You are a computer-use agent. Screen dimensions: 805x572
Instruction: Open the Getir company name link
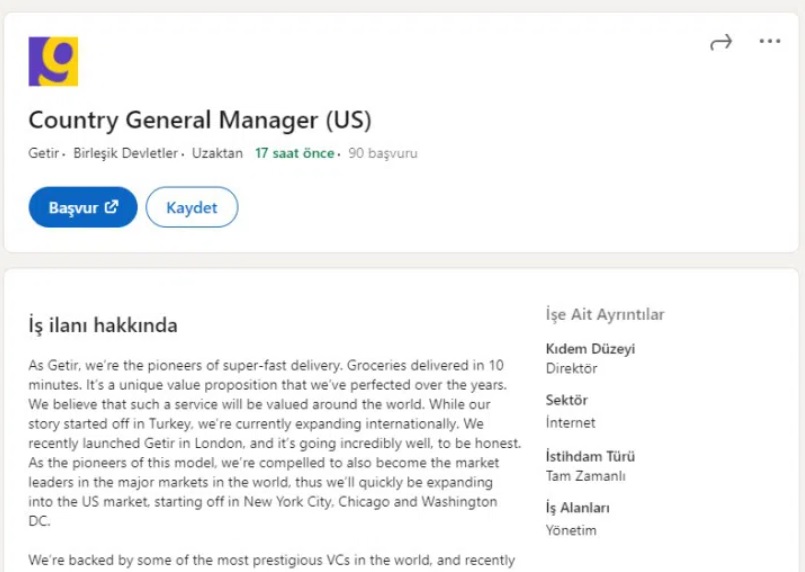click(x=43, y=154)
